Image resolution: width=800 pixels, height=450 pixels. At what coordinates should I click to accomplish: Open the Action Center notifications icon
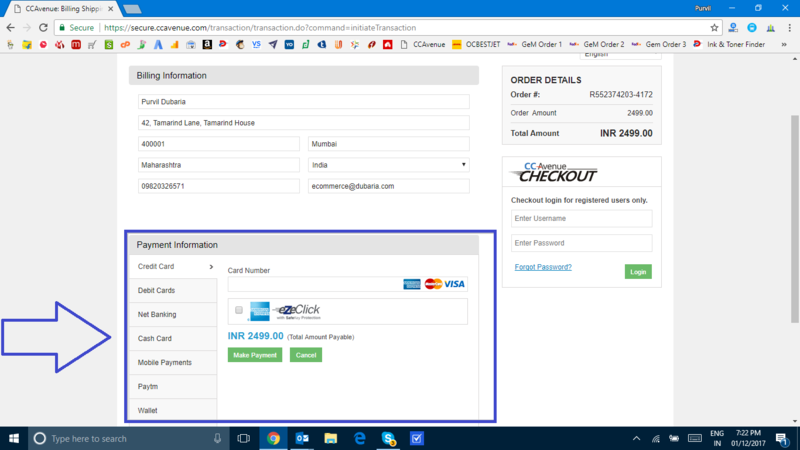781,438
